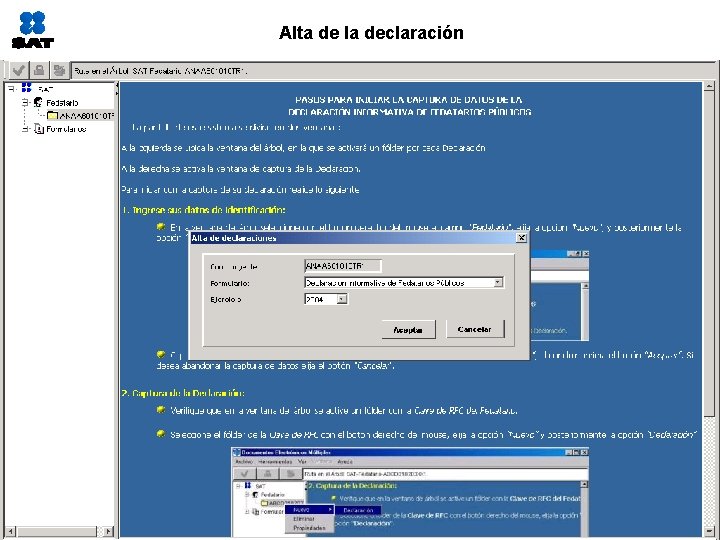
Task: Click the third toolbar icon beside padlock
Action: [x=59, y=71]
